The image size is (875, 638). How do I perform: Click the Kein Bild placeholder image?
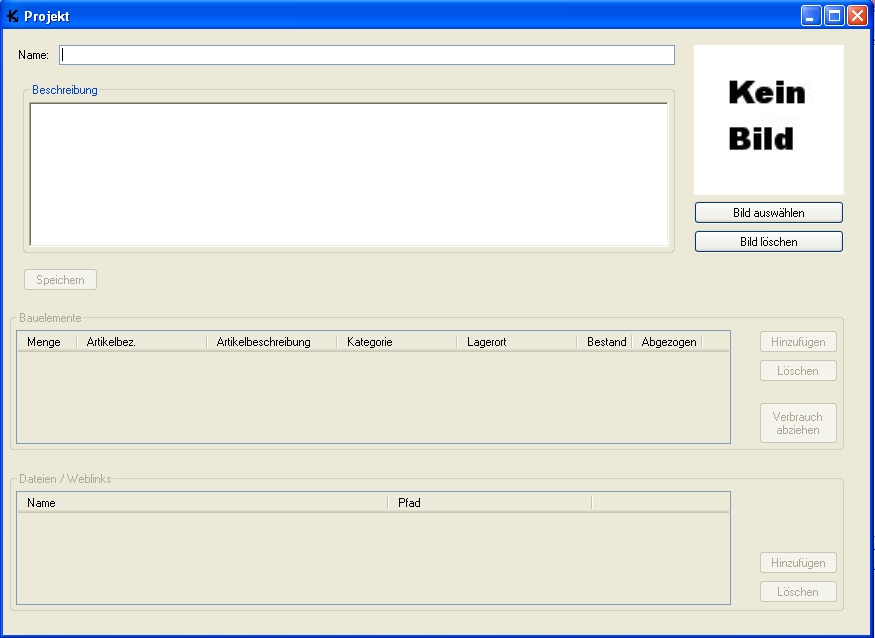pos(768,119)
